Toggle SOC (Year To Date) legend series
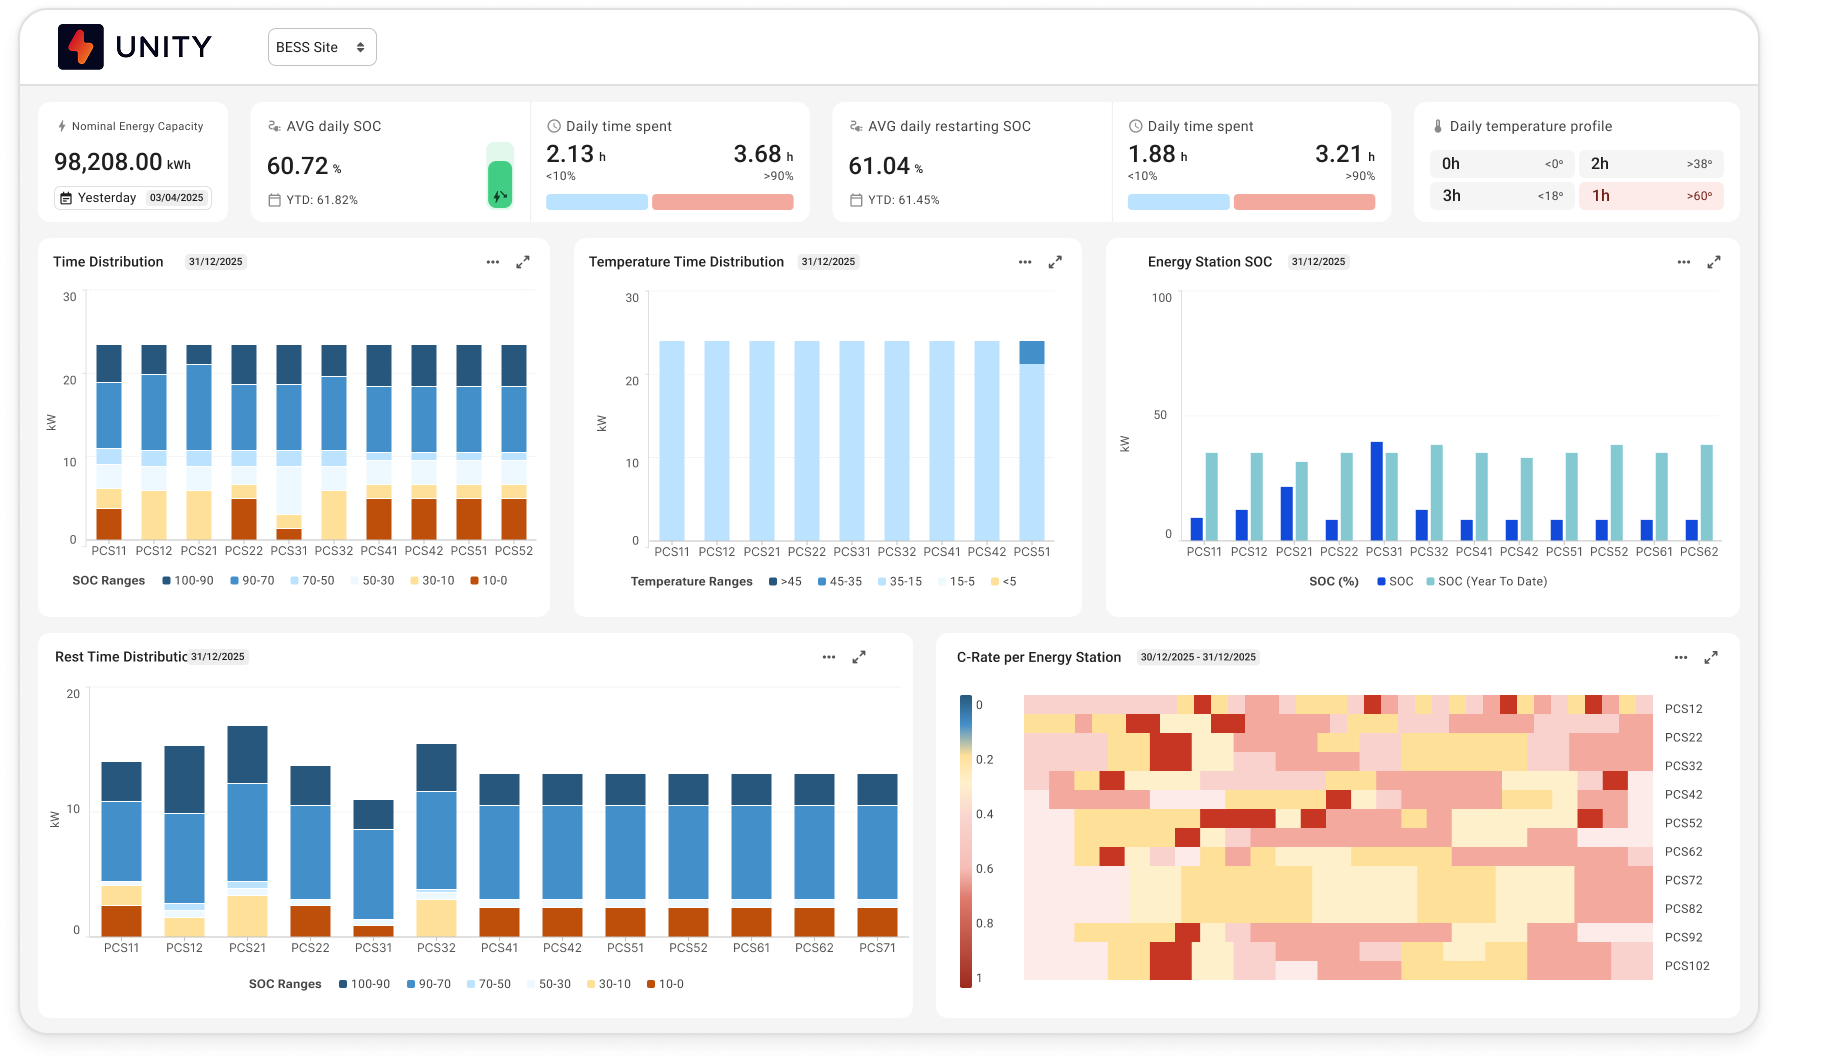 [x=1486, y=582]
